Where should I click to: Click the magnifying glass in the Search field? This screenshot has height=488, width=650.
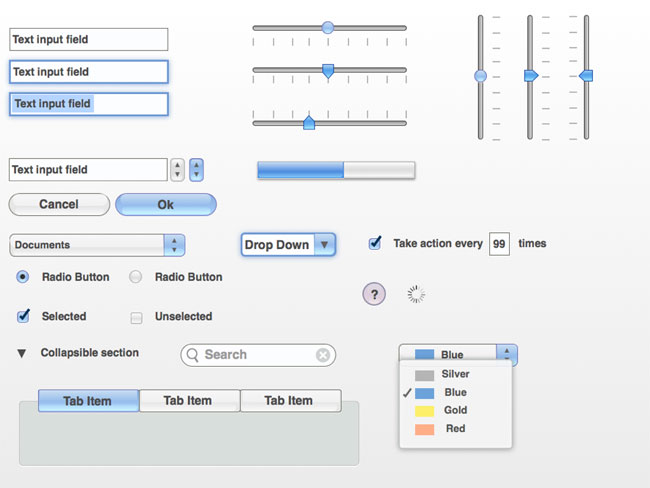point(192,355)
